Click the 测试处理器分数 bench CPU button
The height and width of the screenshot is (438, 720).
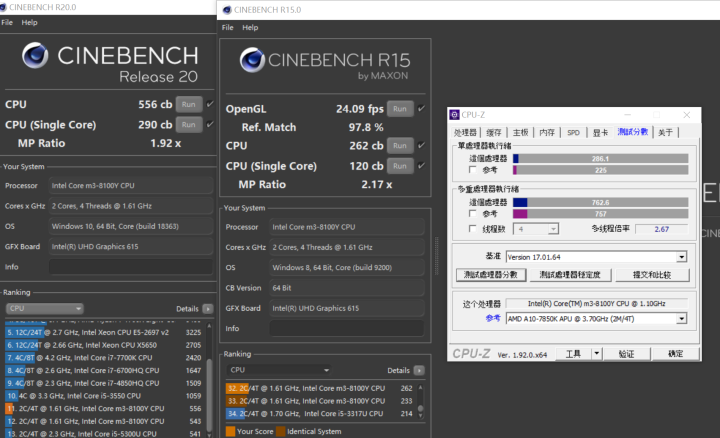click(491, 275)
